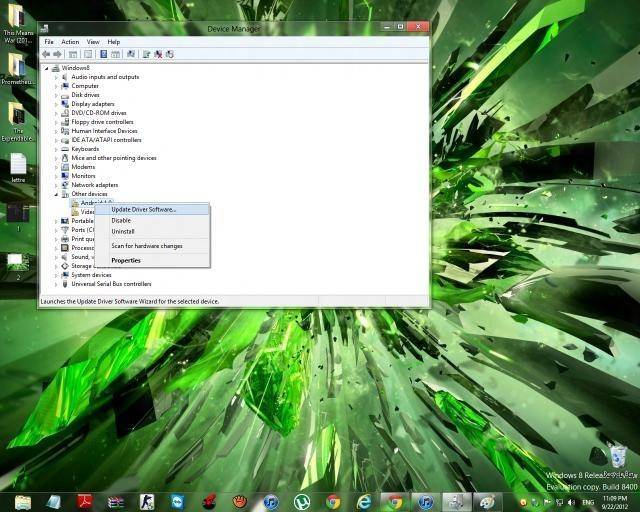
Task: Choose Uninstall from the context menu
Action: pyautogui.click(x=152, y=232)
